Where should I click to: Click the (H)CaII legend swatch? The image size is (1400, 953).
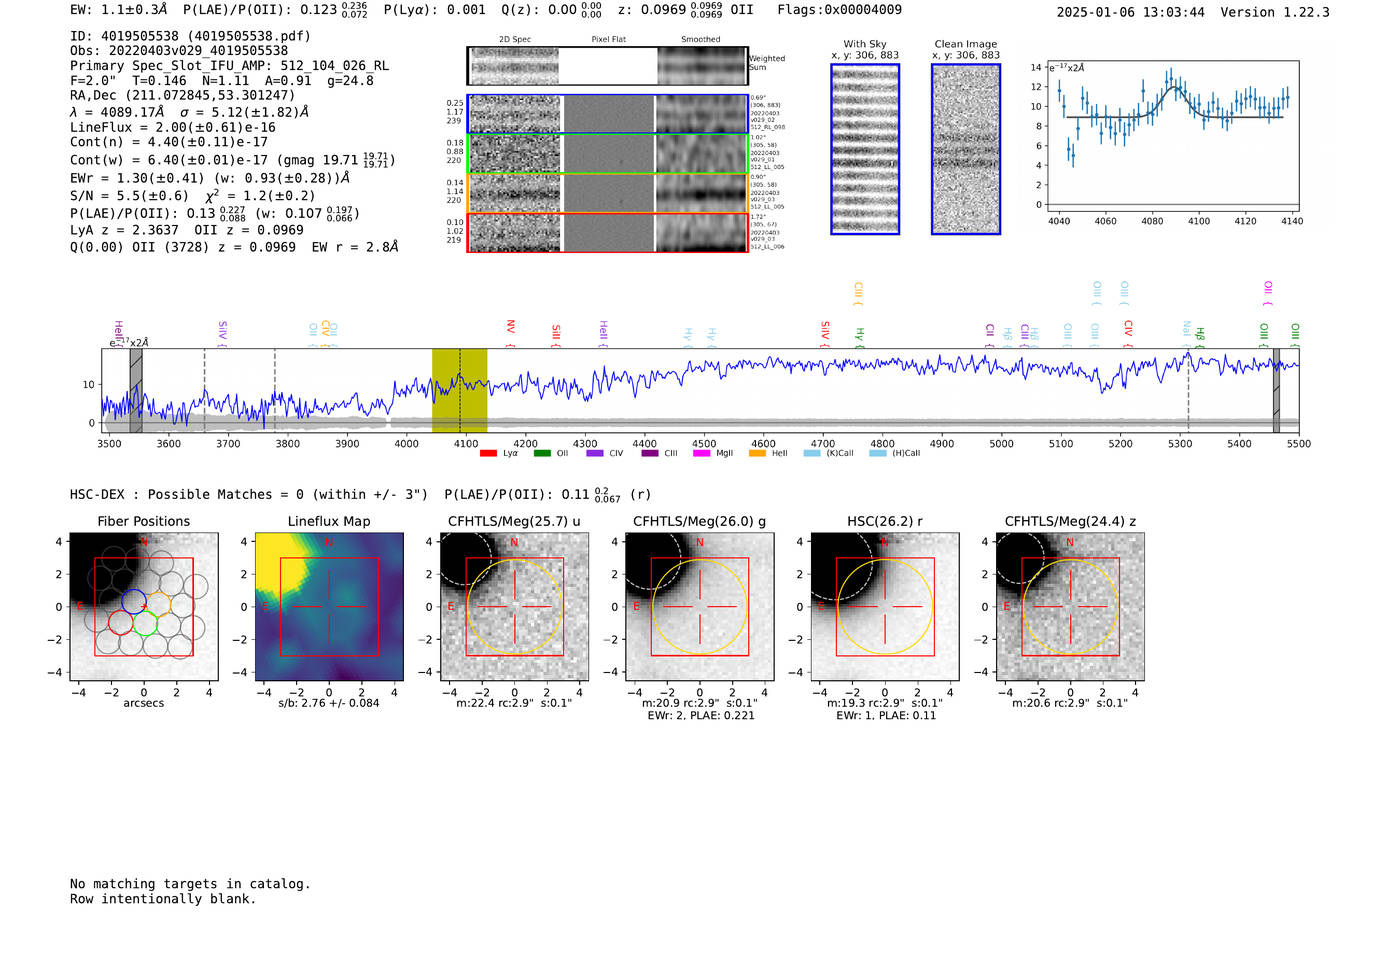tap(878, 453)
